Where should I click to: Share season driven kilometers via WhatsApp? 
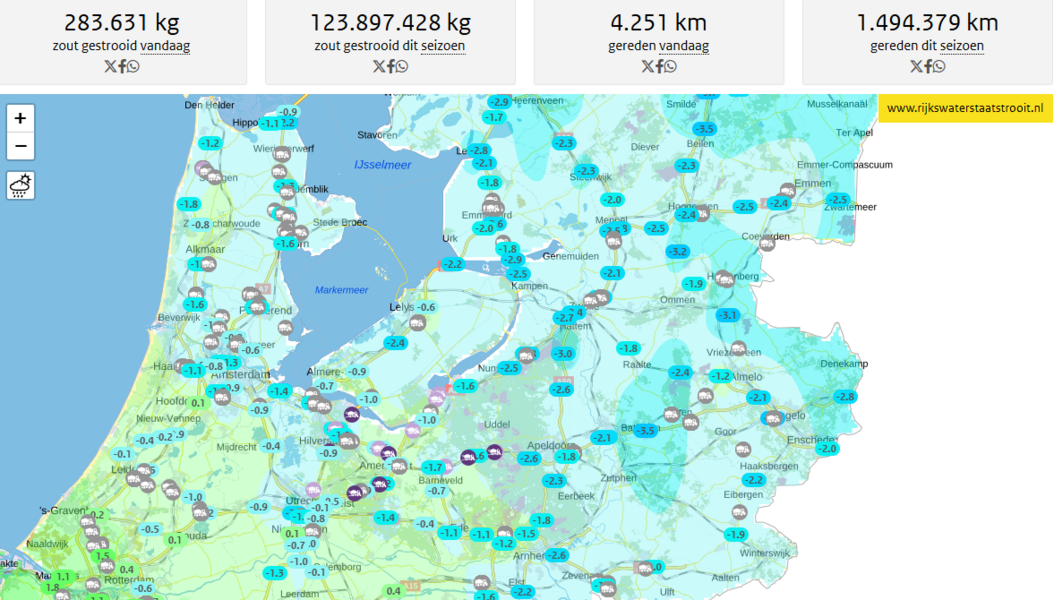point(939,66)
